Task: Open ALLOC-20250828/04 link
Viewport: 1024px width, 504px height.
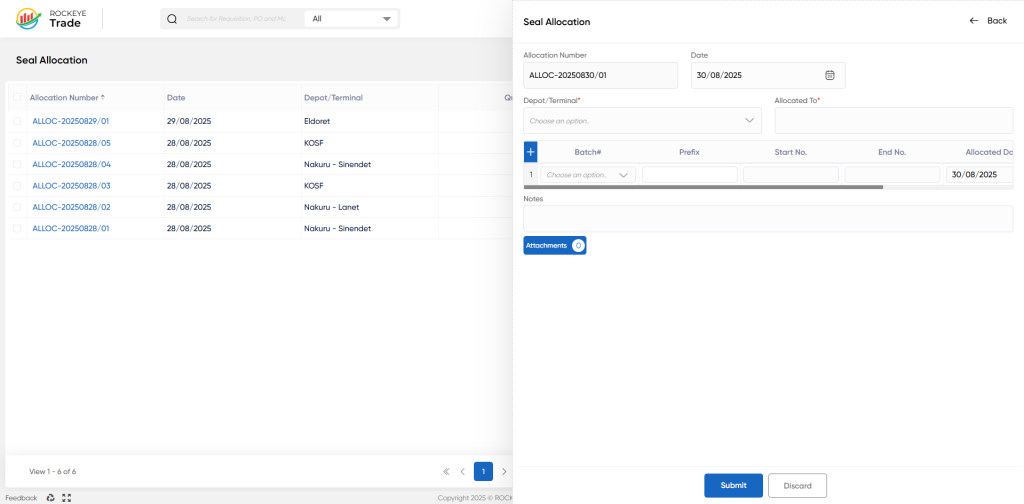Action: (x=71, y=165)
